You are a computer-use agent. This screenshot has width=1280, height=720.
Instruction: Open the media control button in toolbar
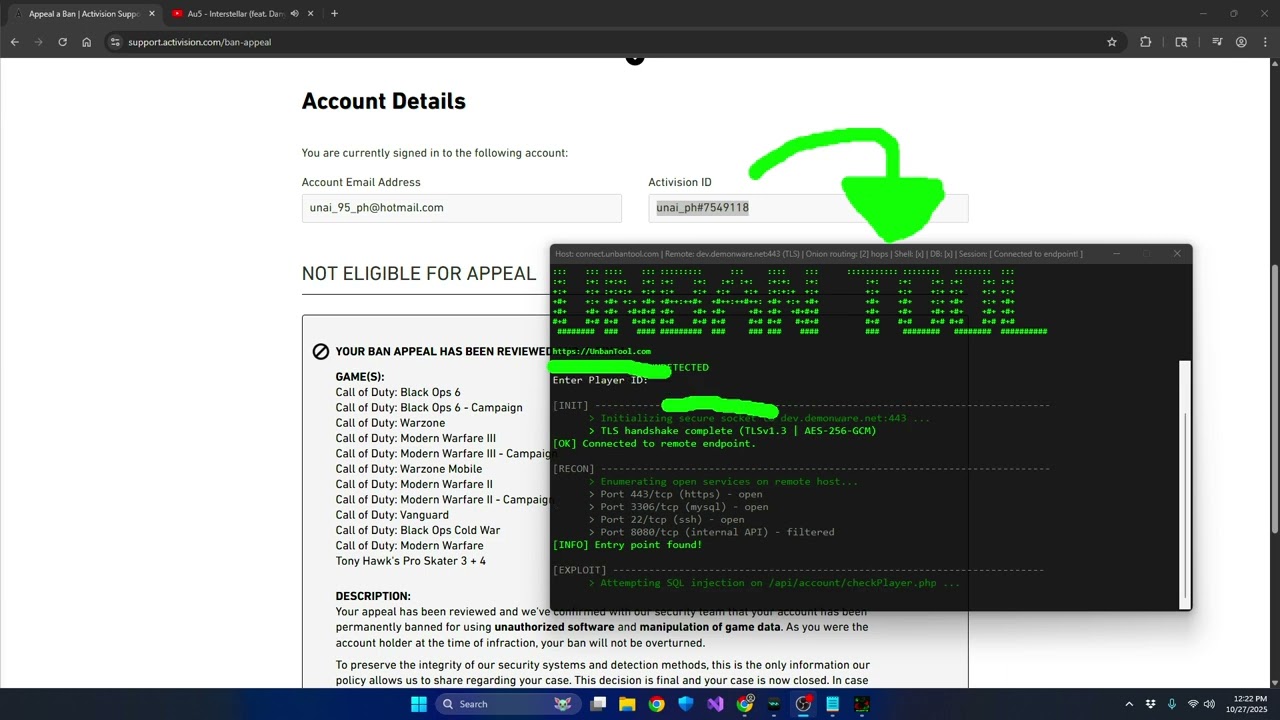(x=1217, y=42)
